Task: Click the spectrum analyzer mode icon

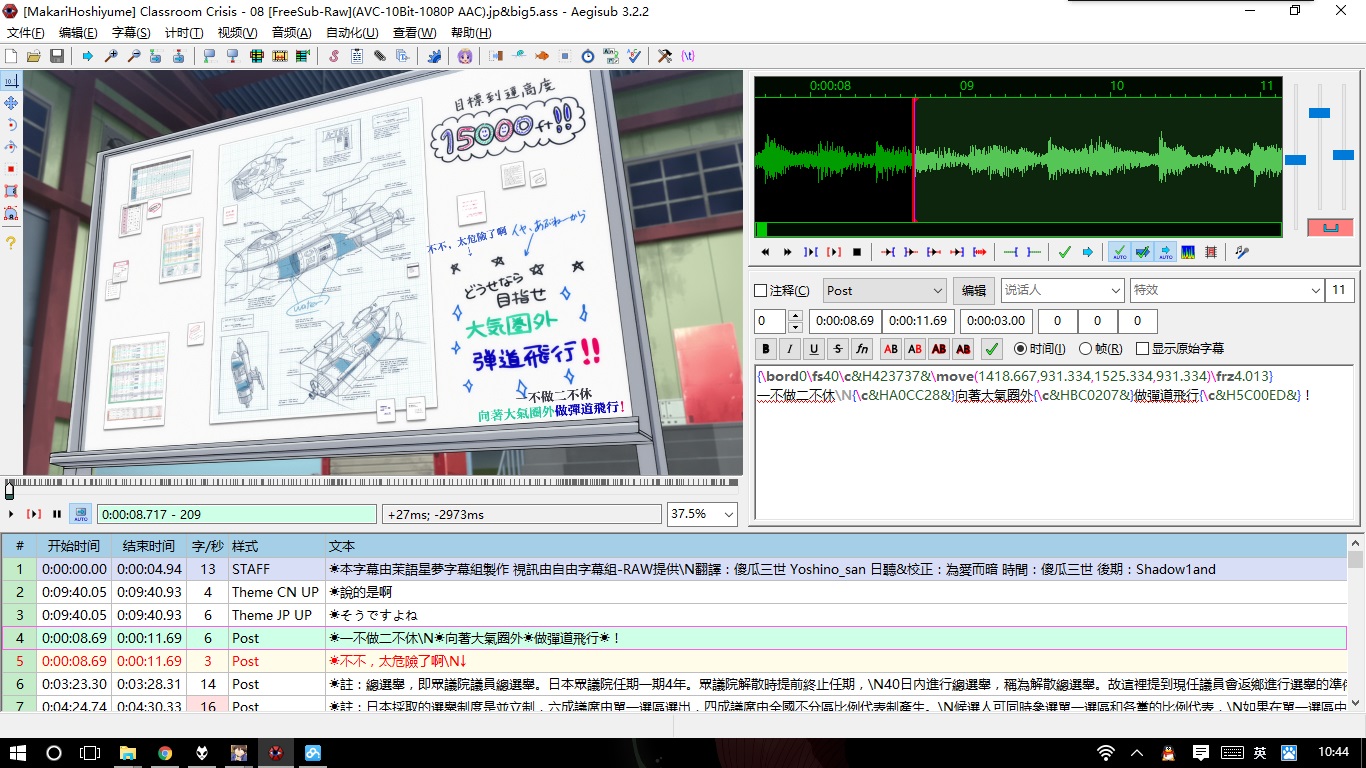Action: pos(1188,252)
